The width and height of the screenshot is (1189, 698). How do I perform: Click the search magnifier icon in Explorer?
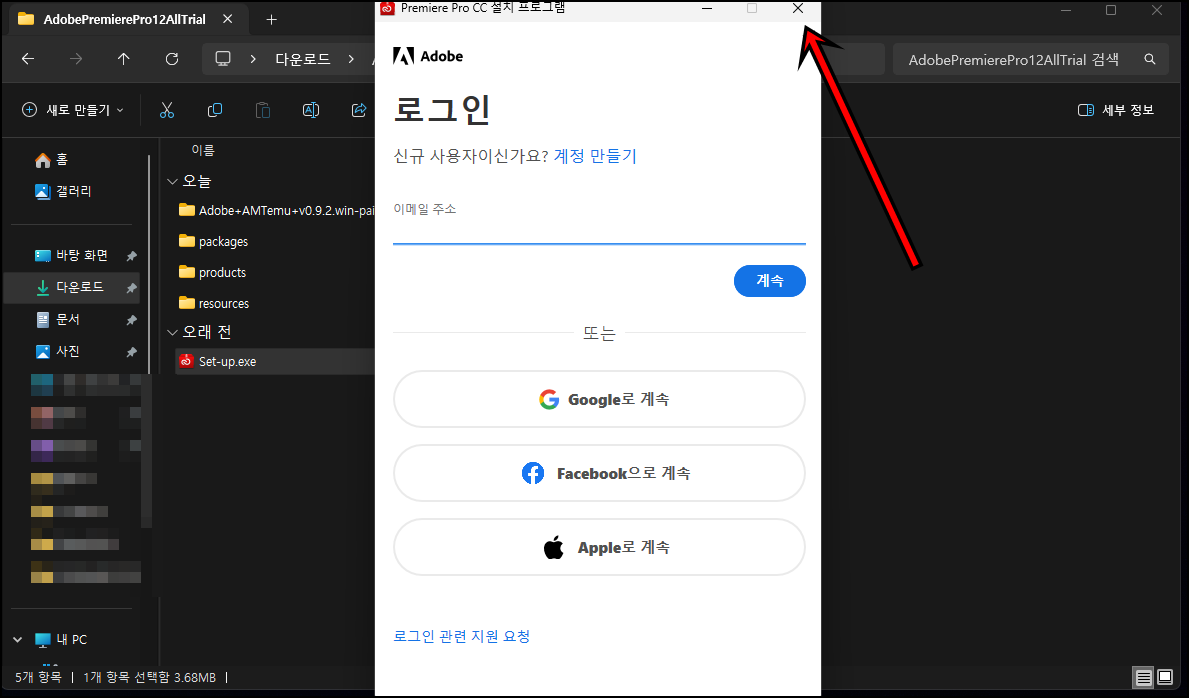(x=1150, y=59)
